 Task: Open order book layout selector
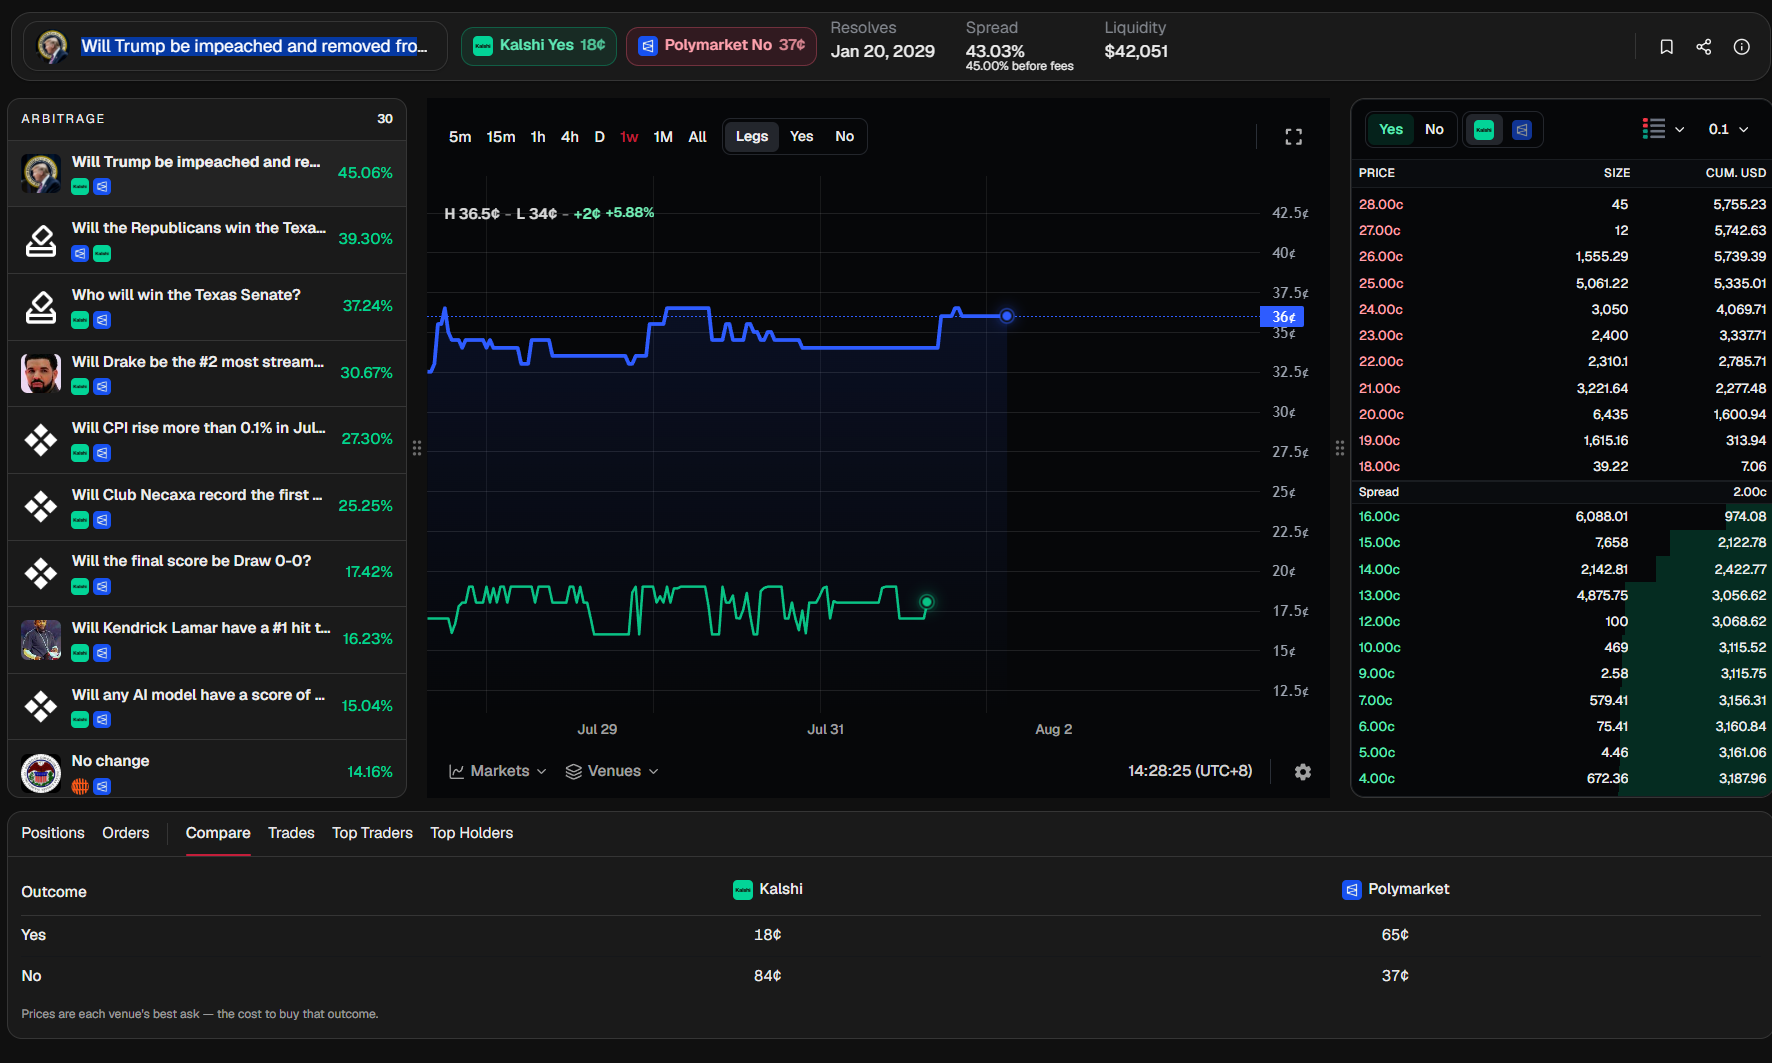tap(1664, 129)
